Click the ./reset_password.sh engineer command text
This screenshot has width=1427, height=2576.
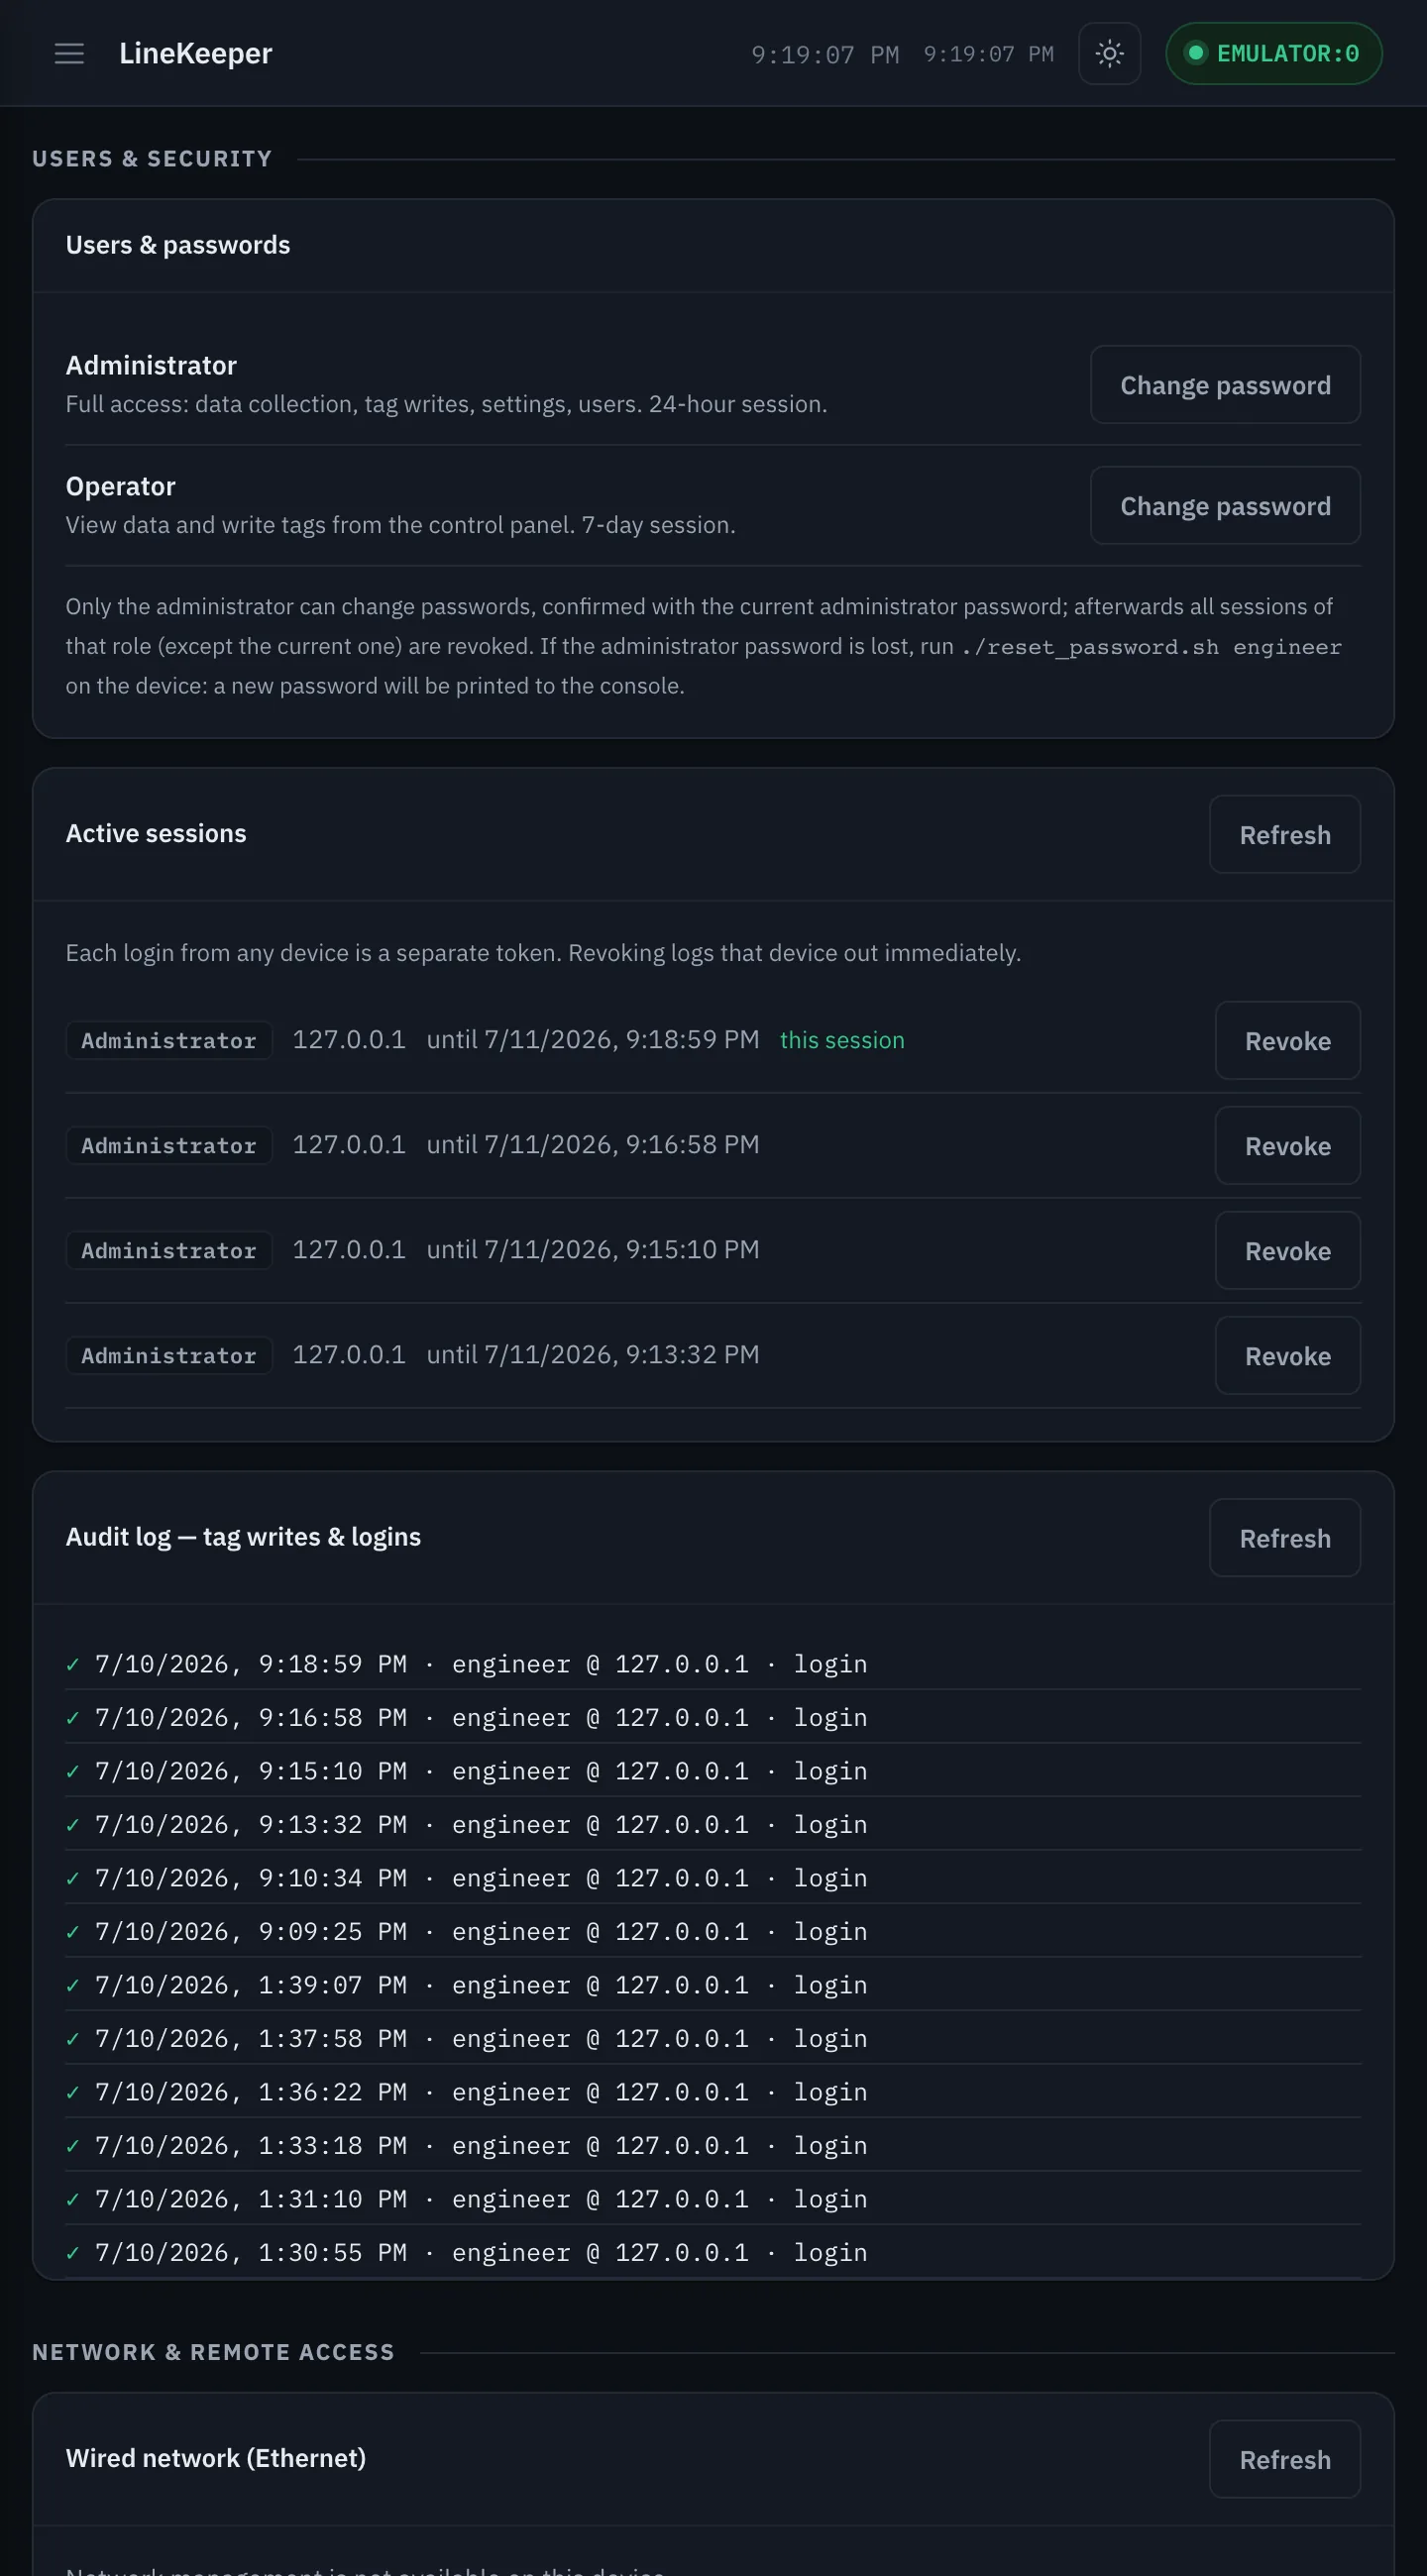(1151, 647)
